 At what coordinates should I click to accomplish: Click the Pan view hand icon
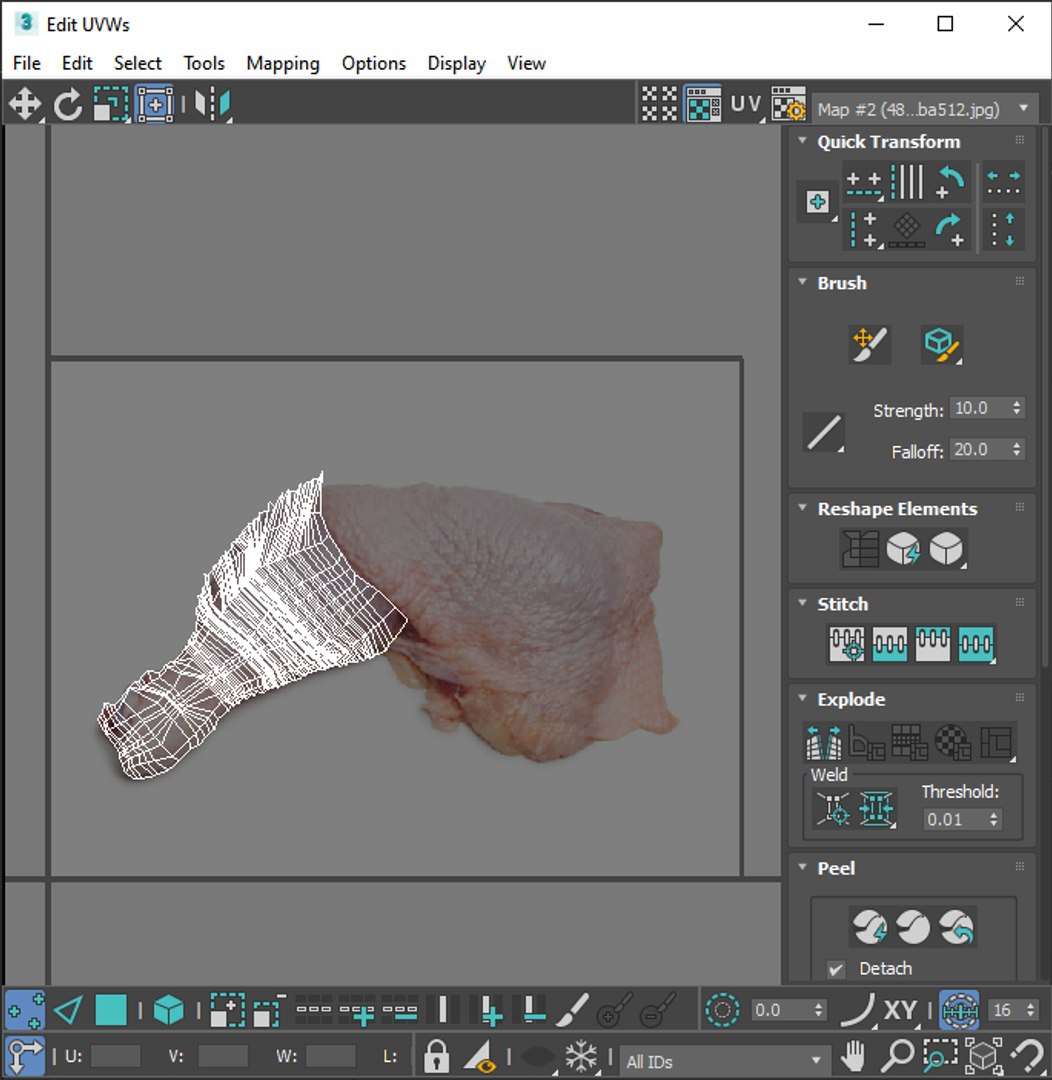pos(854,1055)
